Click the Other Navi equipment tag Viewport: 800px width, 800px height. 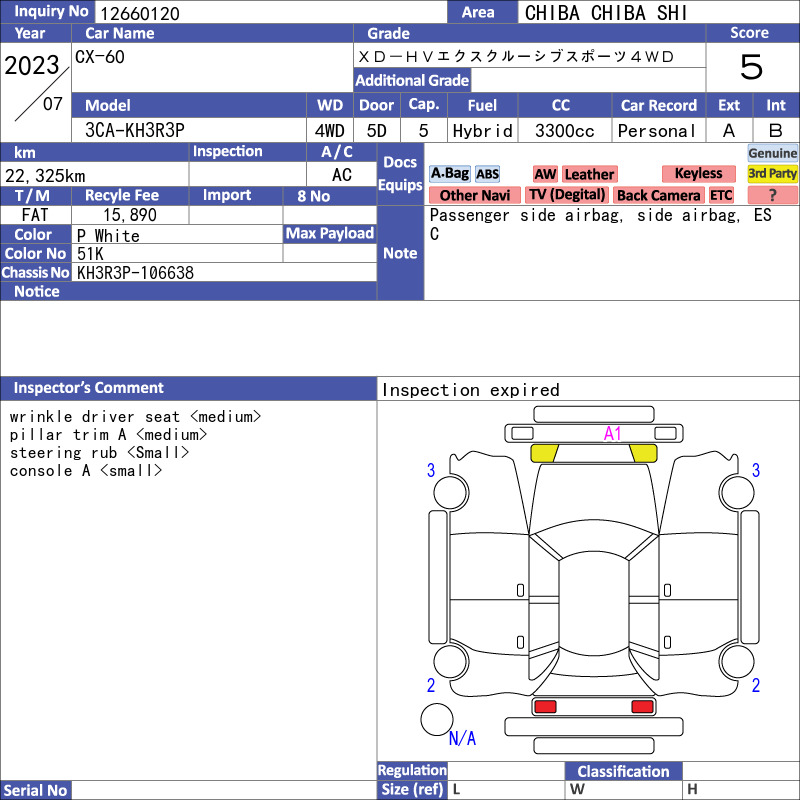(x=474, y=195)
